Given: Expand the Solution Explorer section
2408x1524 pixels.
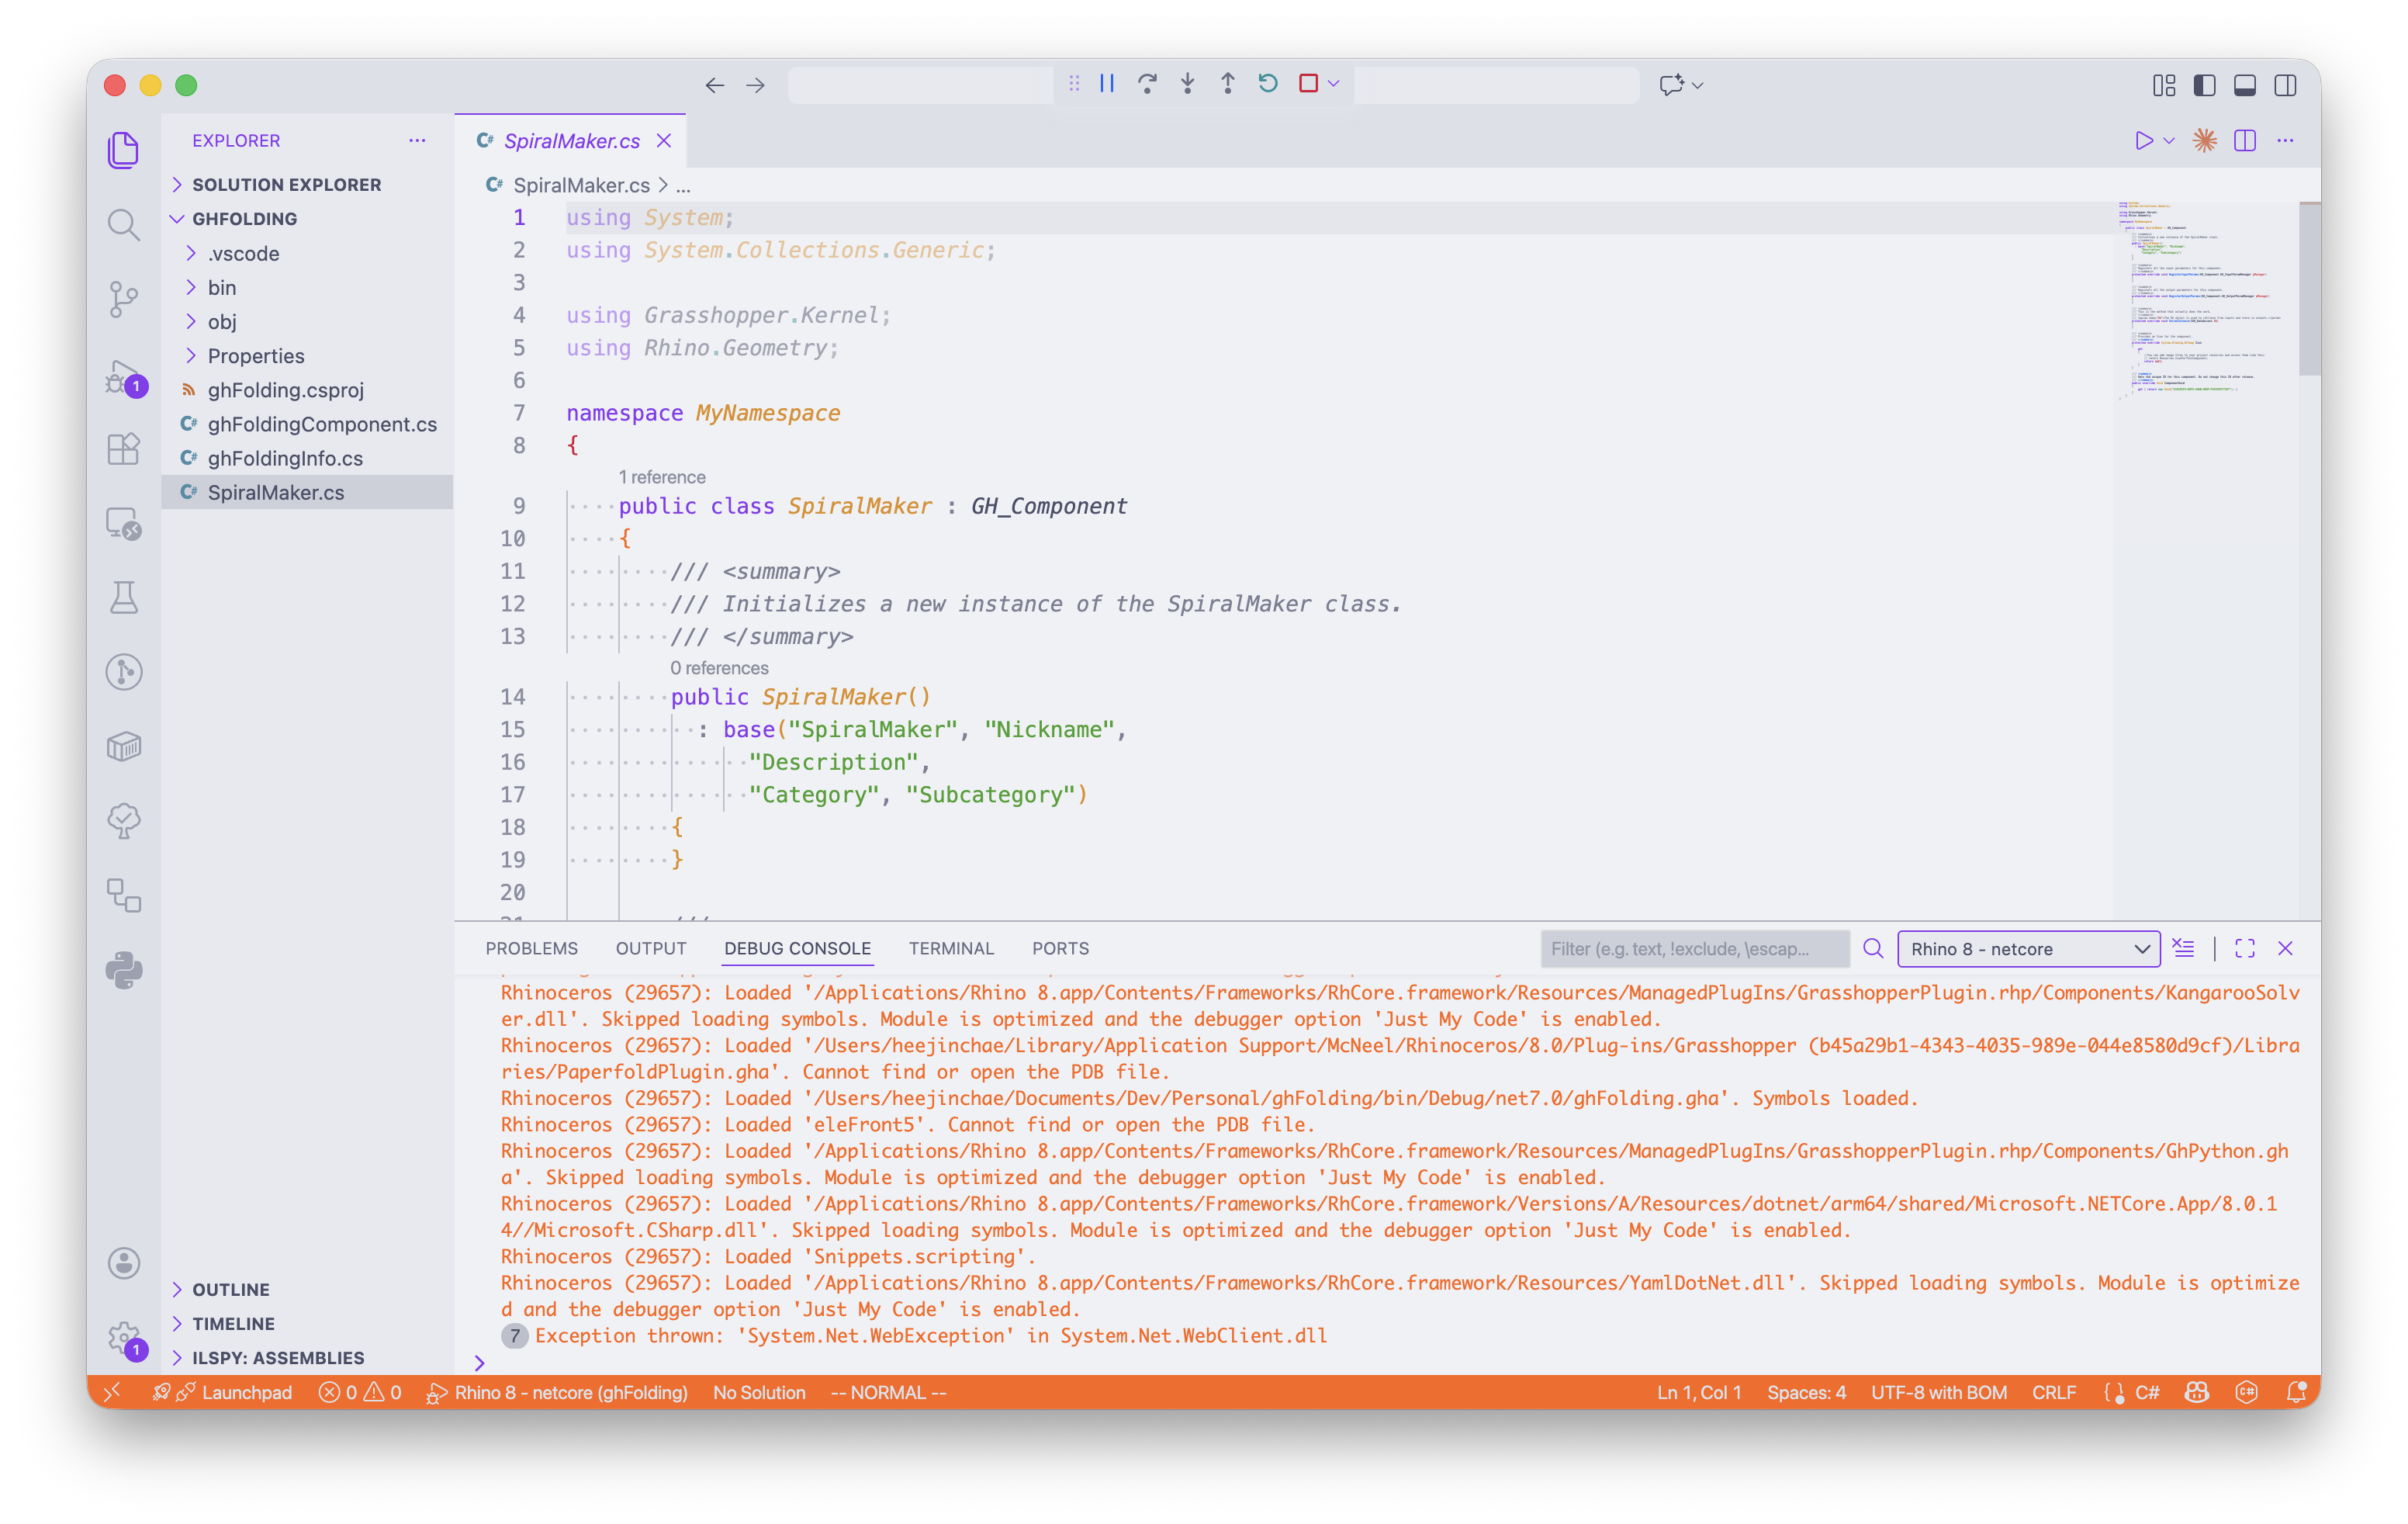Looking at the screenshot, I should click(286, 185).
